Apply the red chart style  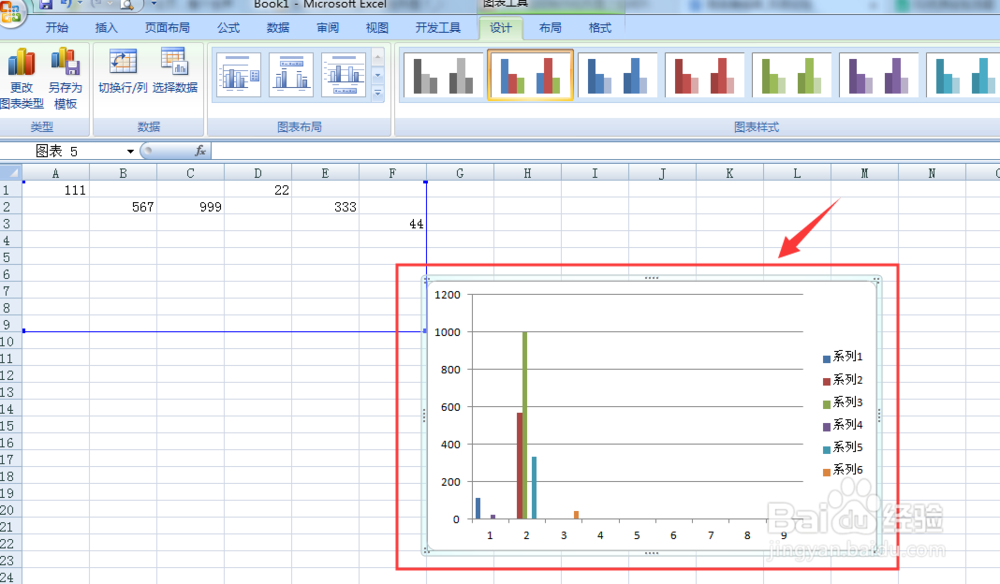tap(704, 76)
